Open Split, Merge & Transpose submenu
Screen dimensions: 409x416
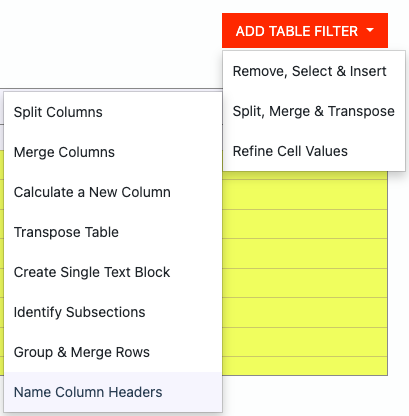pyautogui.click(x=314, y=111)
